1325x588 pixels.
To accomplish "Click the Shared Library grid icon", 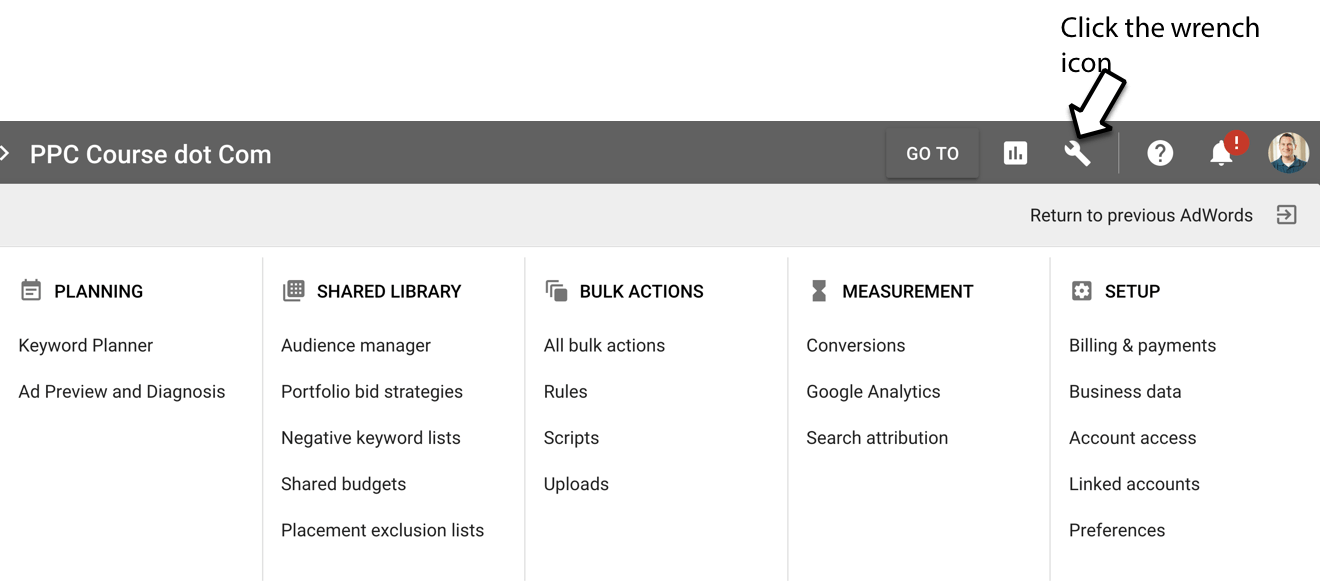I will point(293,291).
